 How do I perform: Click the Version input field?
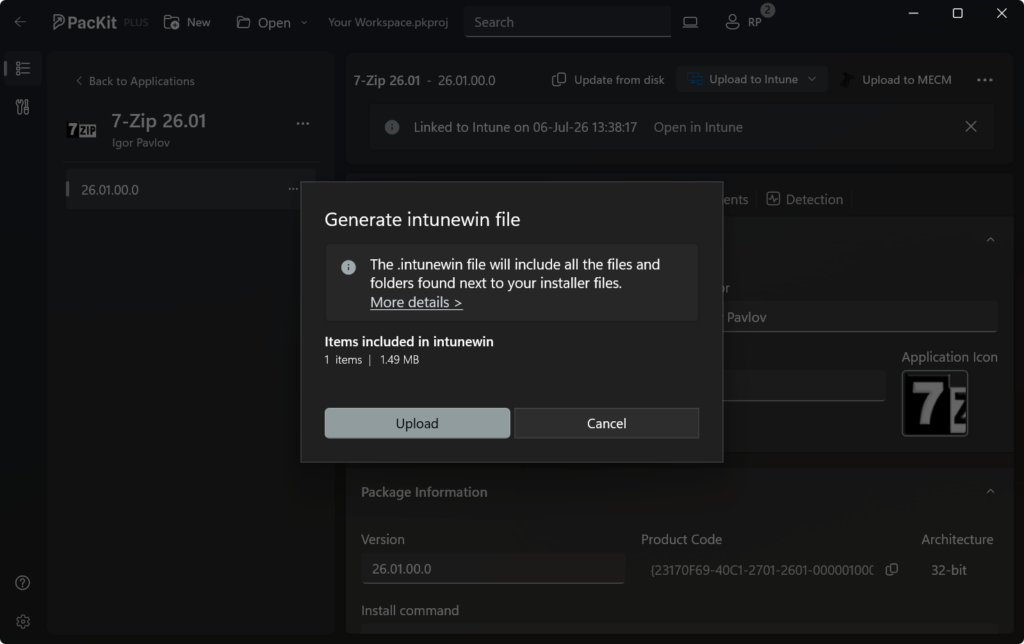pos(493,569)
